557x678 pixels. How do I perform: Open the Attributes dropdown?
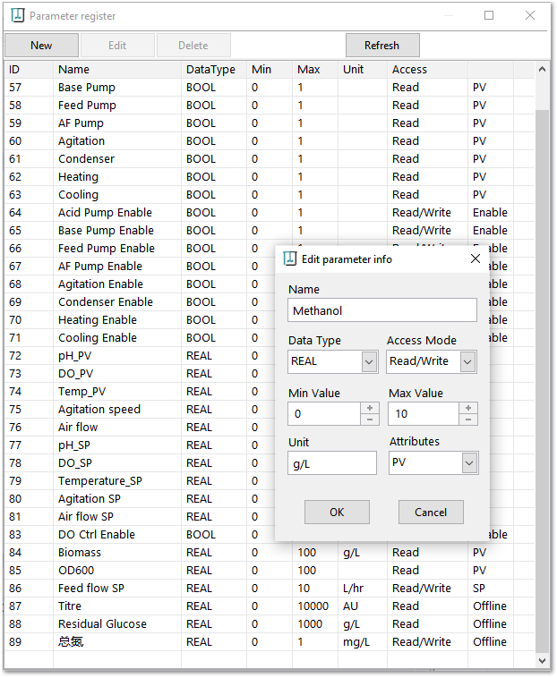pos(469,463)
